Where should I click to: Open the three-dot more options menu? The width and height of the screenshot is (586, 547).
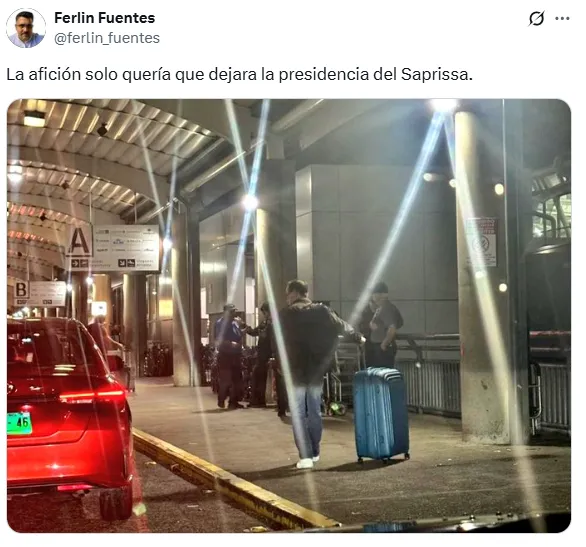click(x=562, y=18)
